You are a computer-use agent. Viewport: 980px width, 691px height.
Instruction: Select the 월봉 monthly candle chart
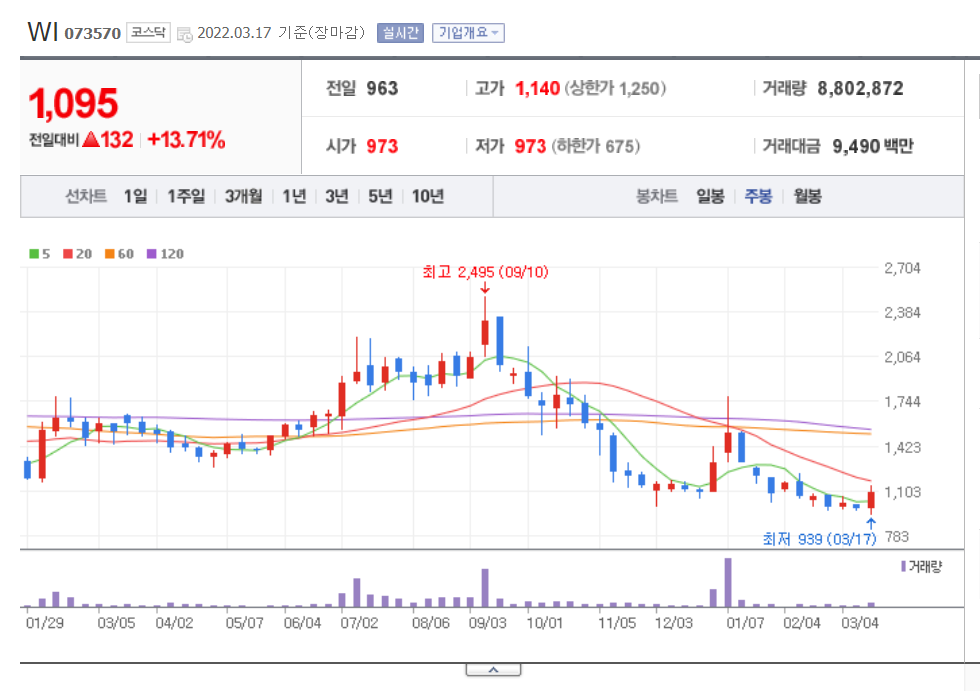click(808, 196)
